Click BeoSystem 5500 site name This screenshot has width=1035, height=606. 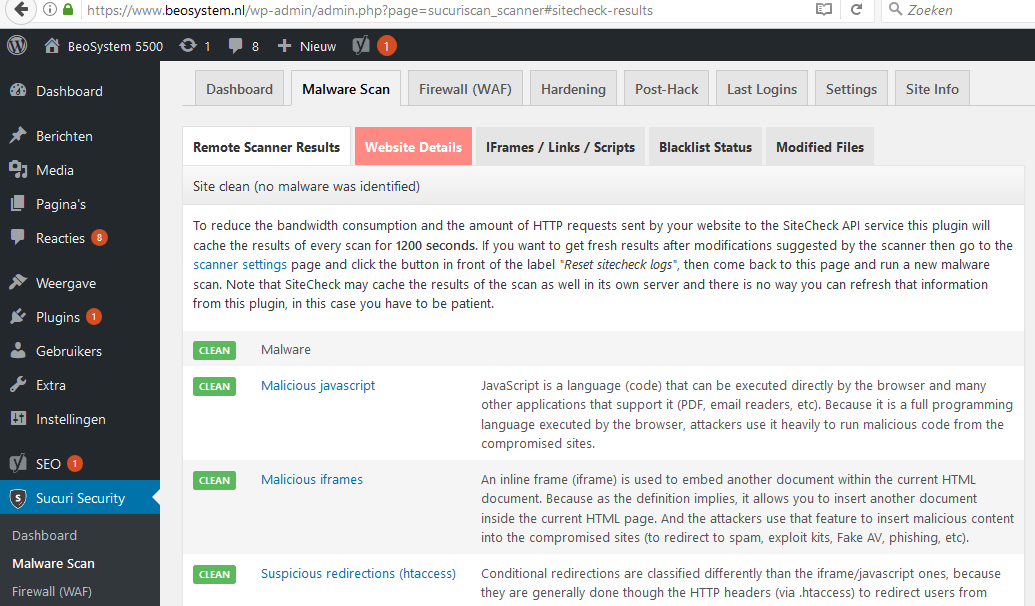point(115,46)
